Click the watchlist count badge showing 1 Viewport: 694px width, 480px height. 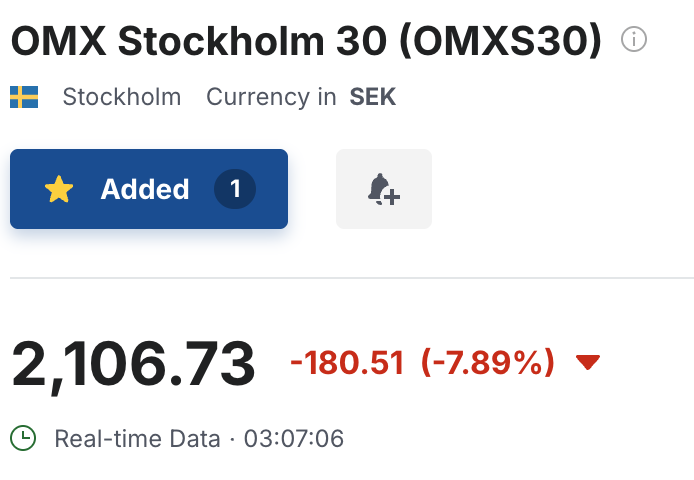pos(235,189)
